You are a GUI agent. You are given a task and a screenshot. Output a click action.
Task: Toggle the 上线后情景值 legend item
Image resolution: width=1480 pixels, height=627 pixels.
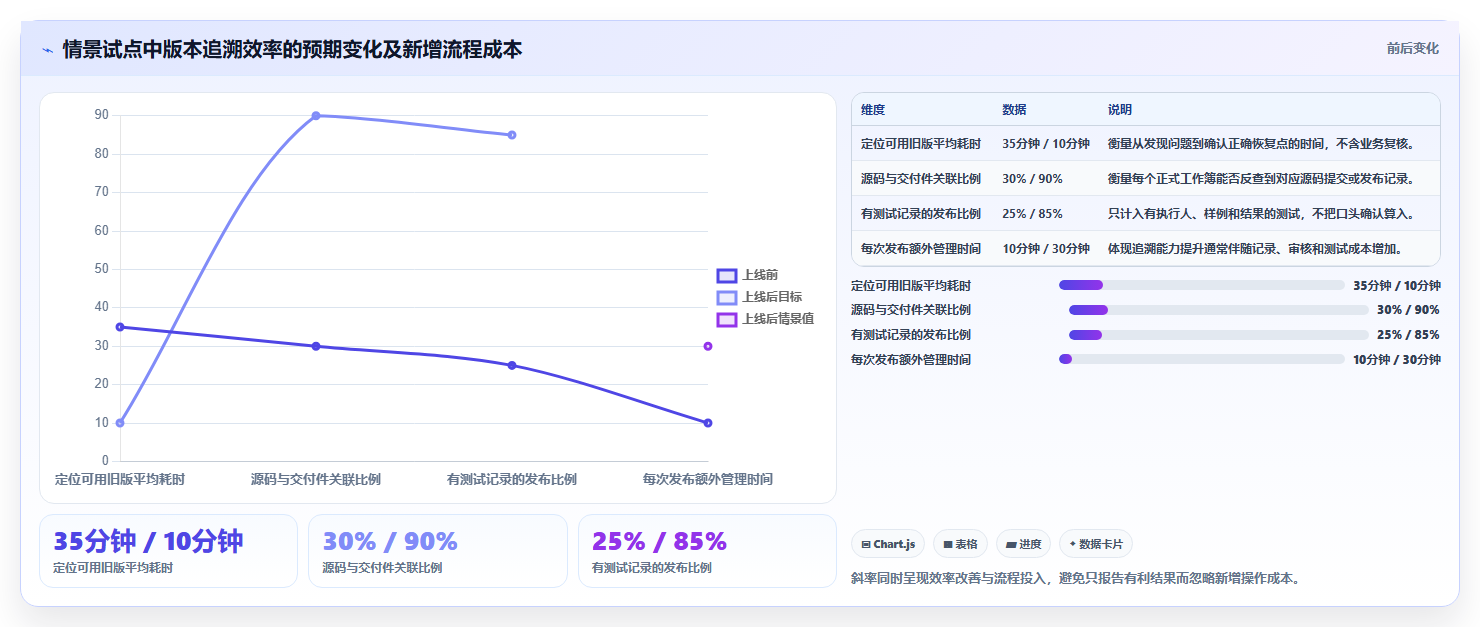tap(766, 319)
